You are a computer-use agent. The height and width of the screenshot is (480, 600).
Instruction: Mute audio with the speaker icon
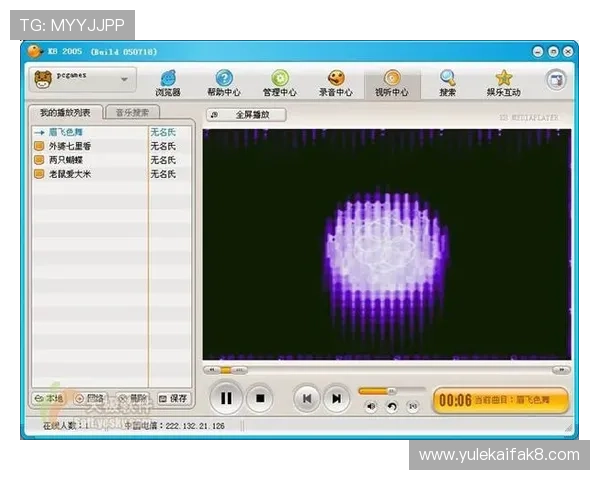(x=370, y=406)
